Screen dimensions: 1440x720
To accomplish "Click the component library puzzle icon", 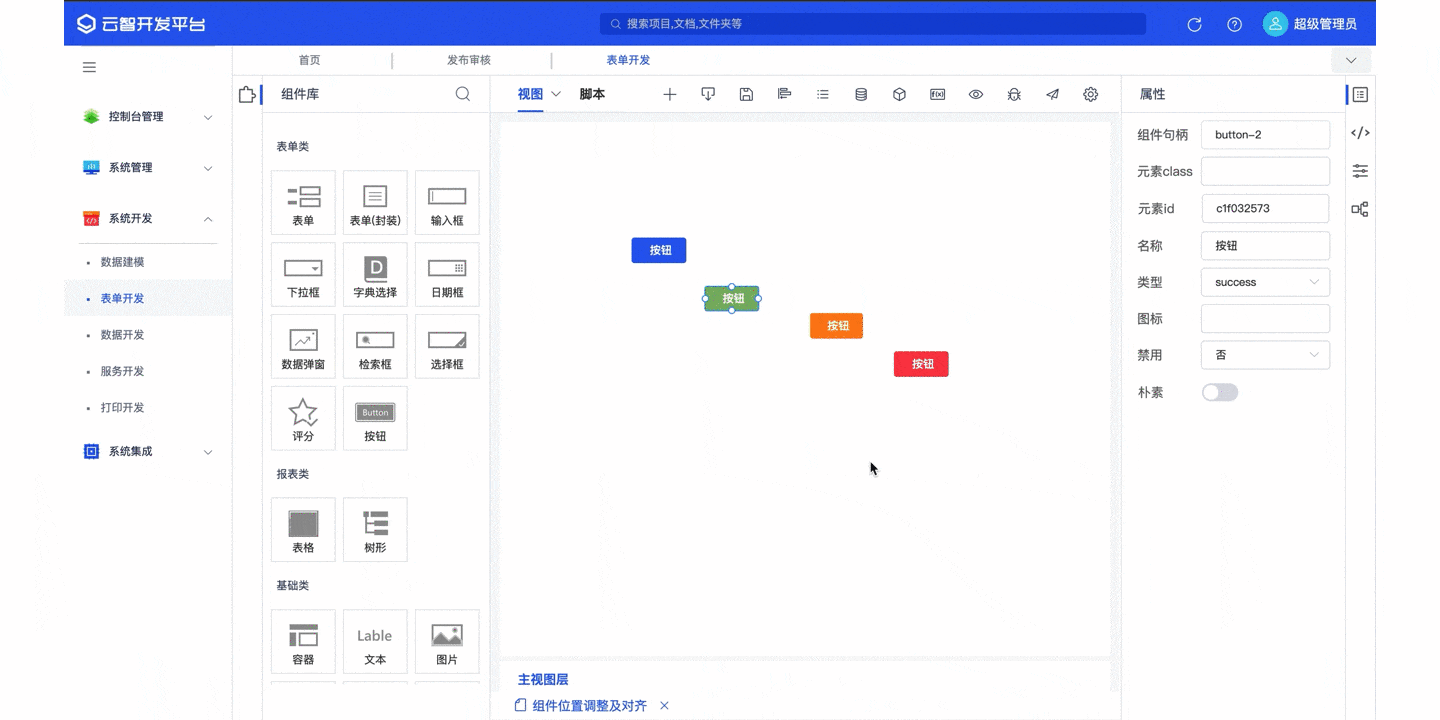I will click(247, 95).
